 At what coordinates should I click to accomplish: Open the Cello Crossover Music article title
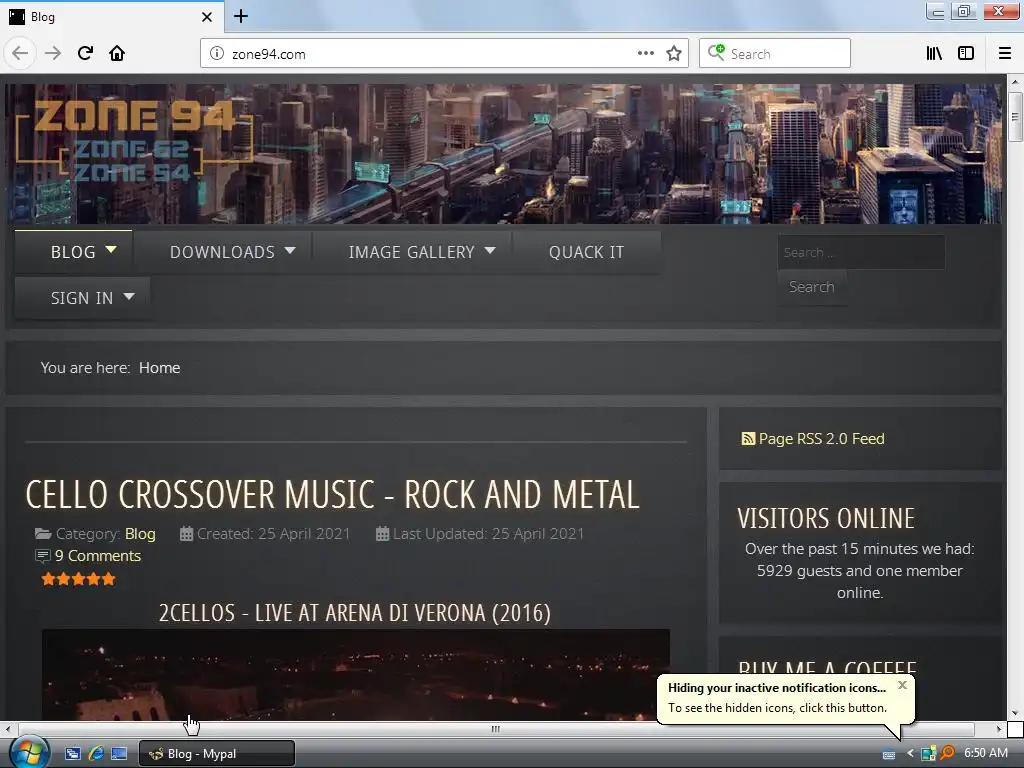332,494
